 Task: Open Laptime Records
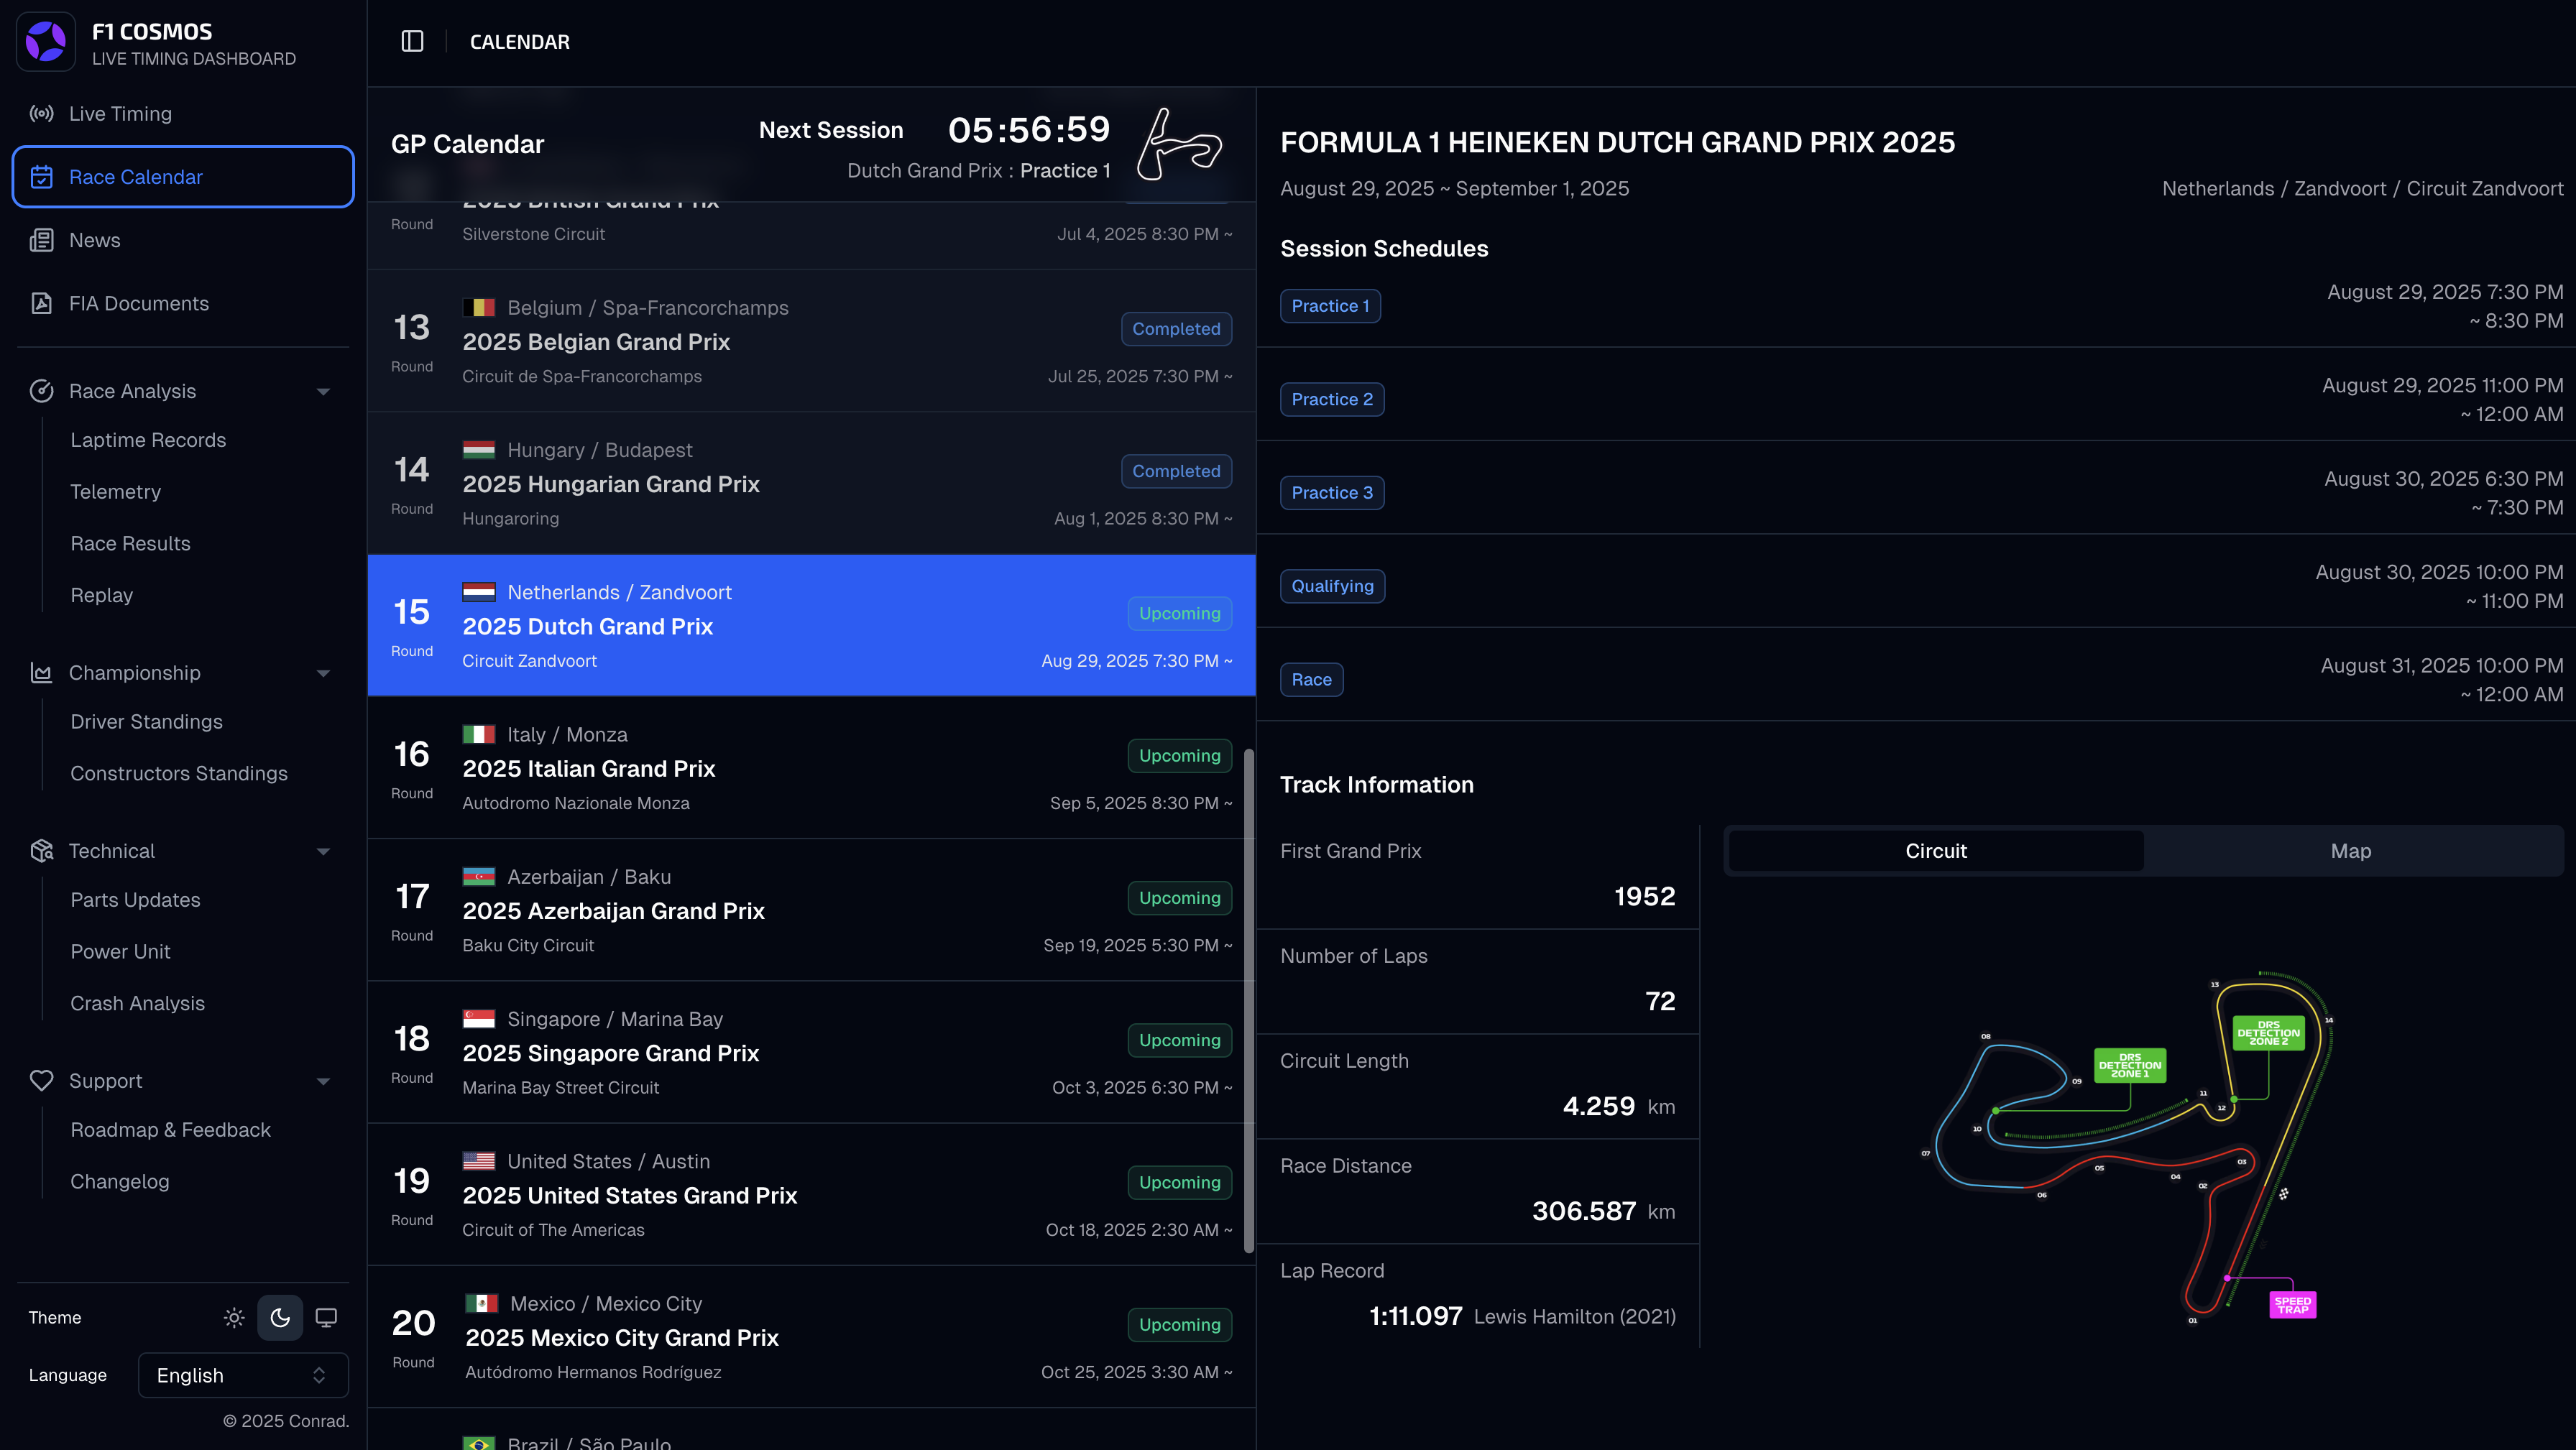coord(148,440)
